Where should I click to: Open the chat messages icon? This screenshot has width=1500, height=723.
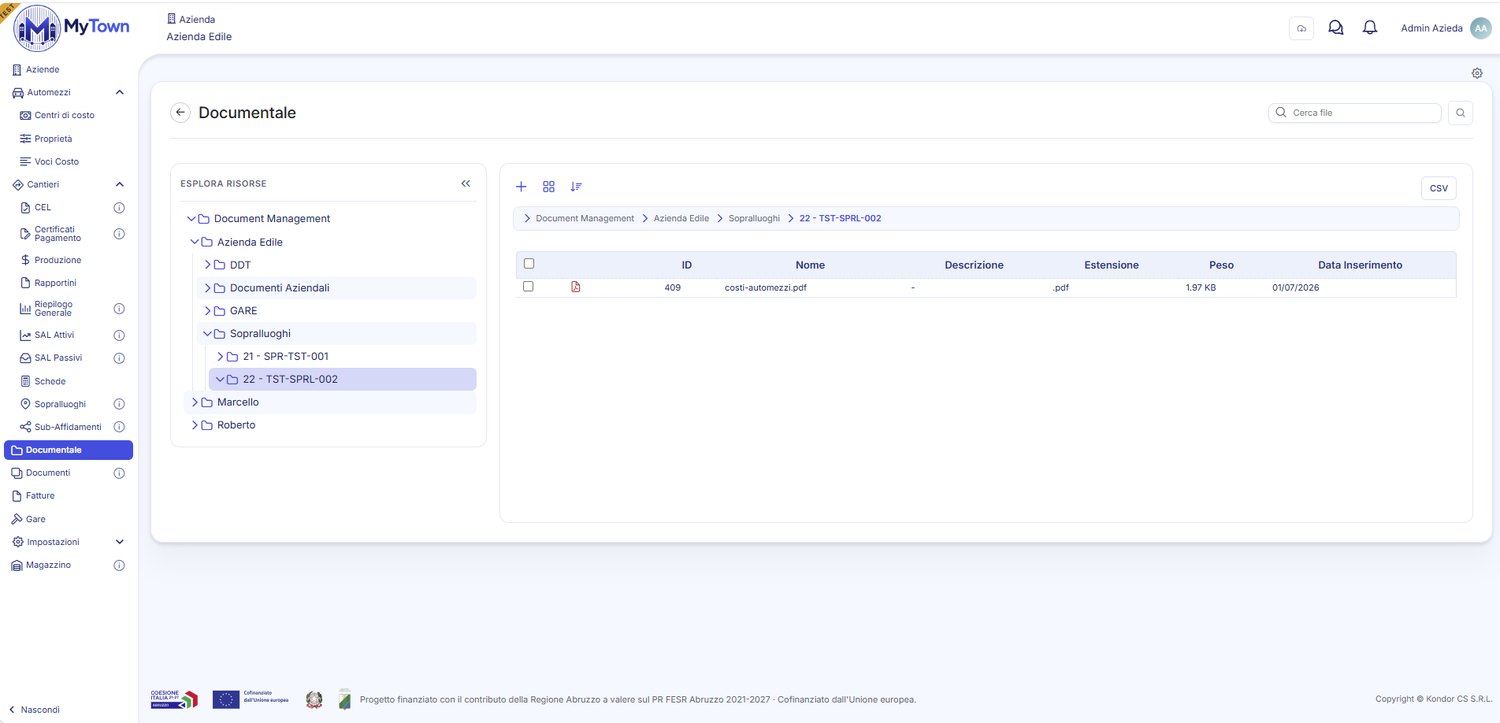click(1335, 28)
